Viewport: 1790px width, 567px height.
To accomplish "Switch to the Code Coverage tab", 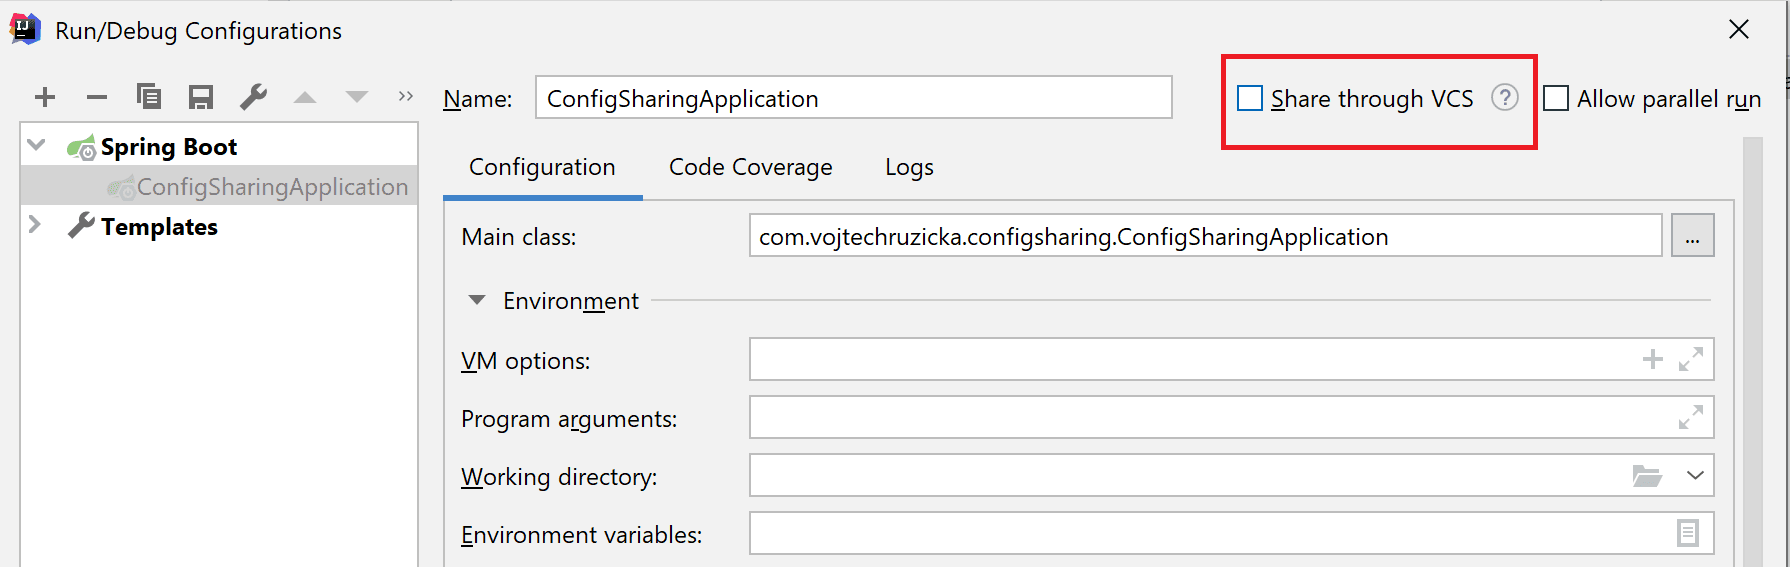I will [750, 167].
